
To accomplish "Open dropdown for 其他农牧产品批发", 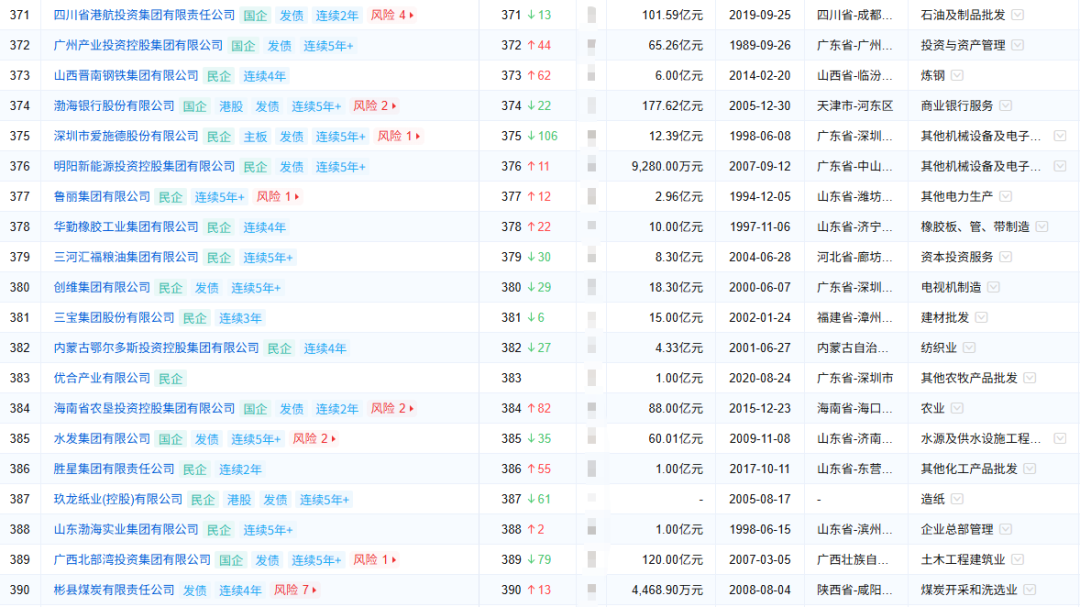I will (1030, 378).
